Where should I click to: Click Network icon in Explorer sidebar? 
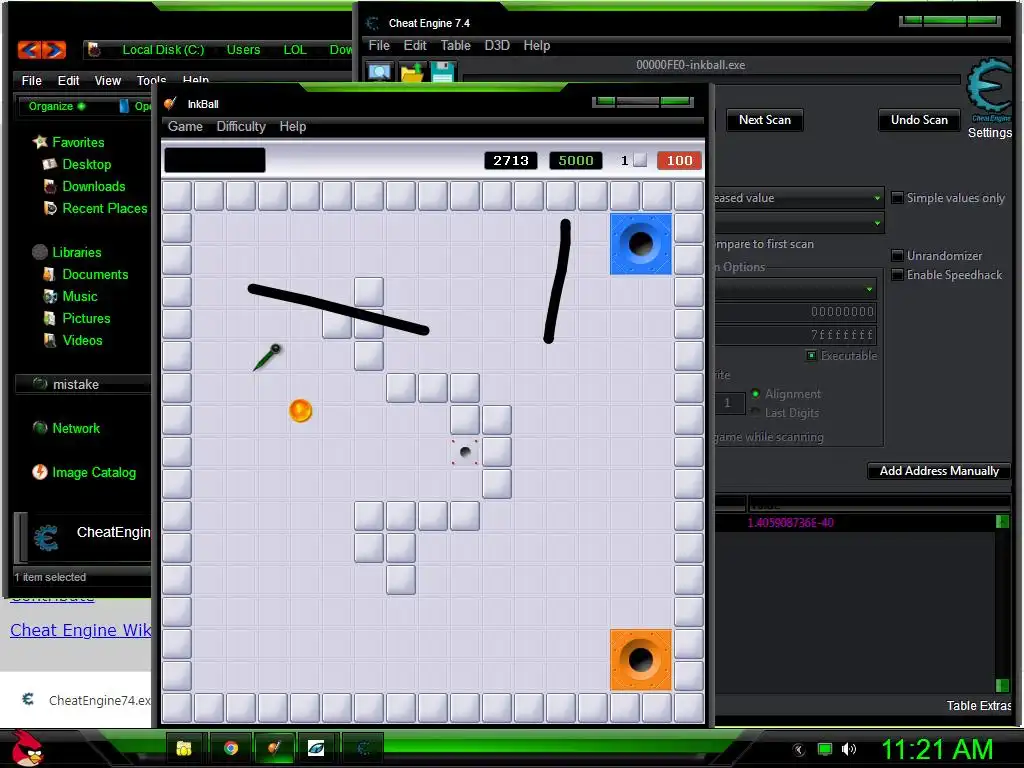[40, 428]
